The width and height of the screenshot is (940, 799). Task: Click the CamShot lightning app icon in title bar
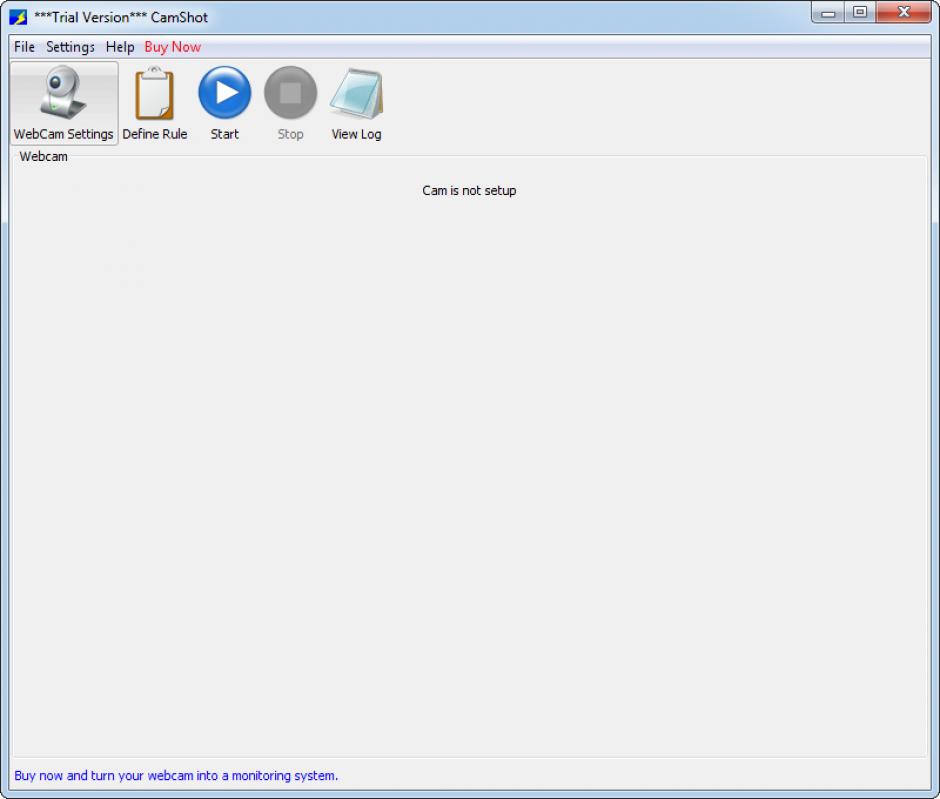click(18, 17)
